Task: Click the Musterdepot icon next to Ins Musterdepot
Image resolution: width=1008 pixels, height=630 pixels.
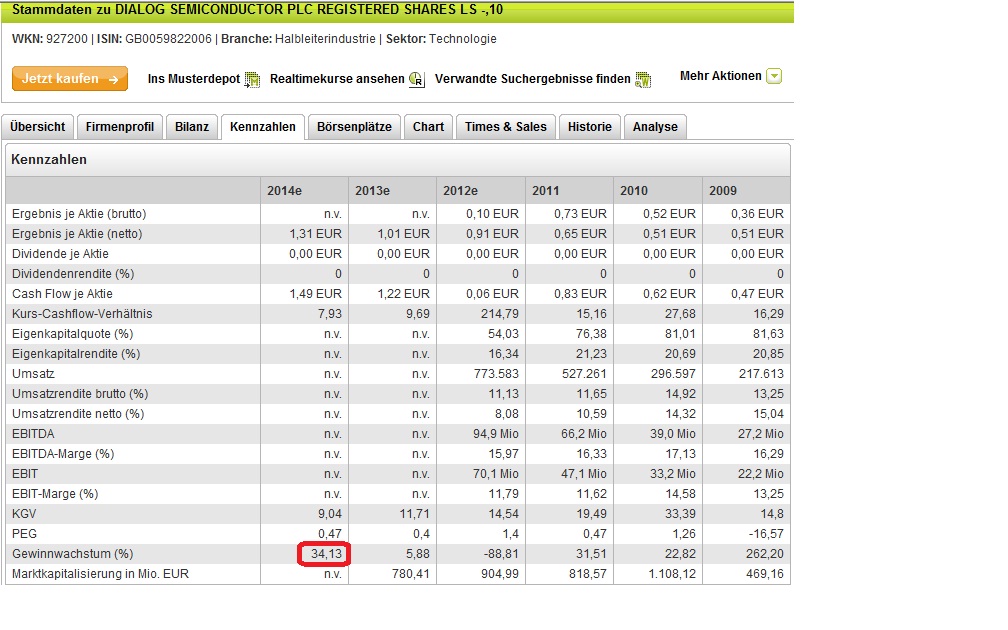Action: (x=252, y=79)
